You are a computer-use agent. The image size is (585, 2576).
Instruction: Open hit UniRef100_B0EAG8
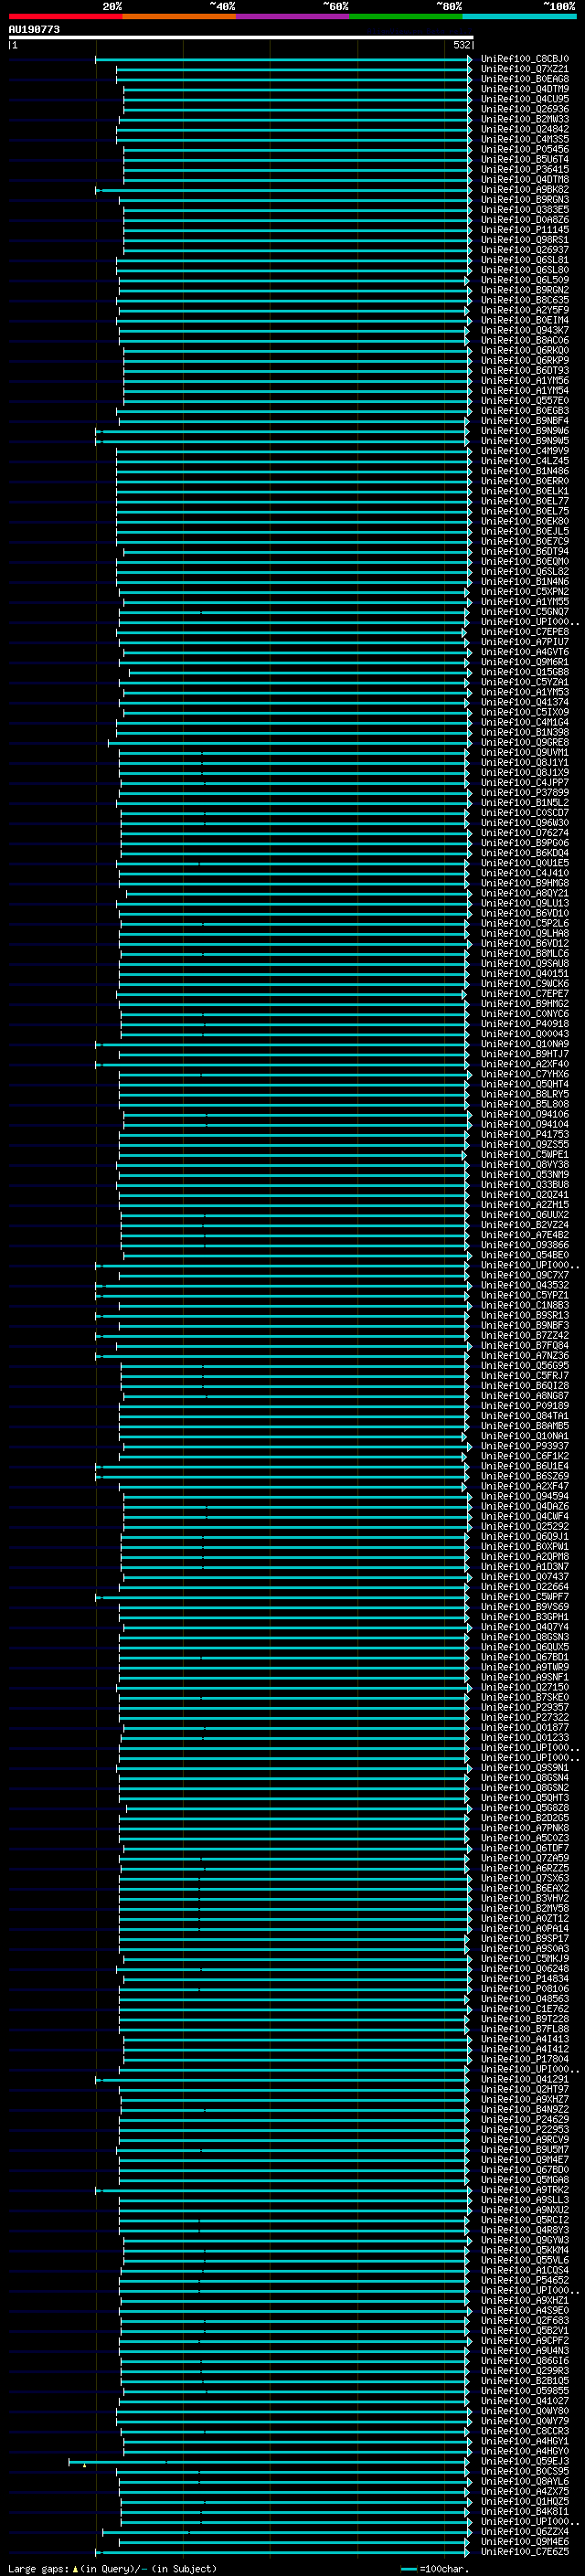tap(525, 79)
